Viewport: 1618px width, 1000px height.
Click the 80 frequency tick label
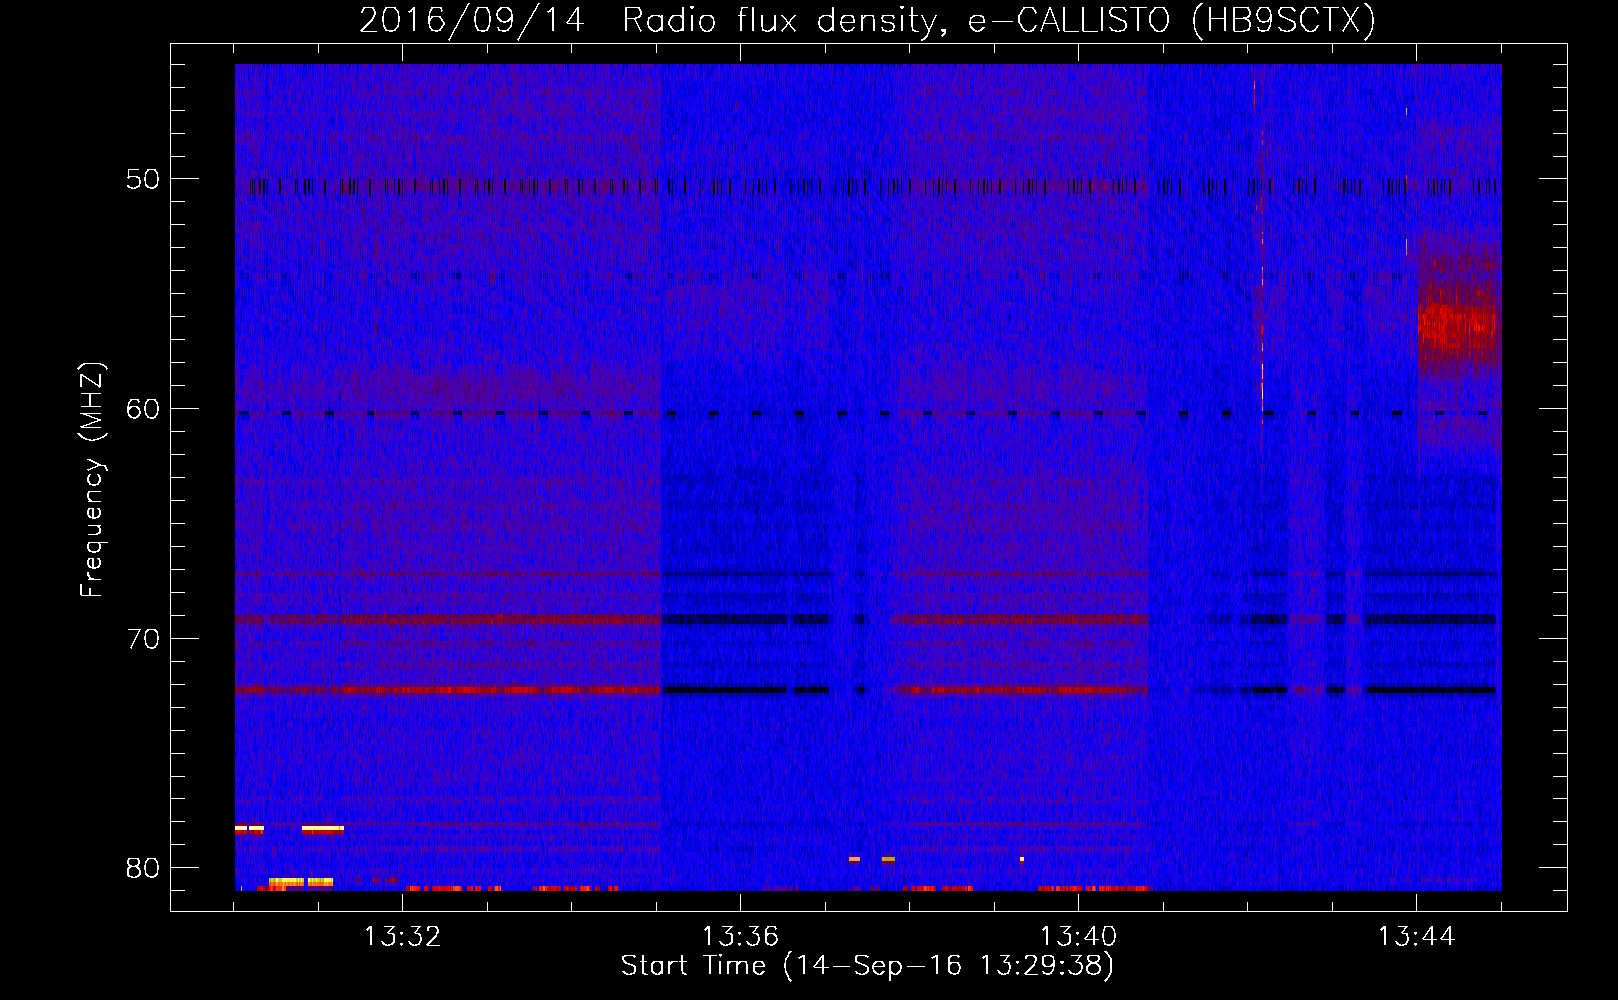click(x=143, y=868)
